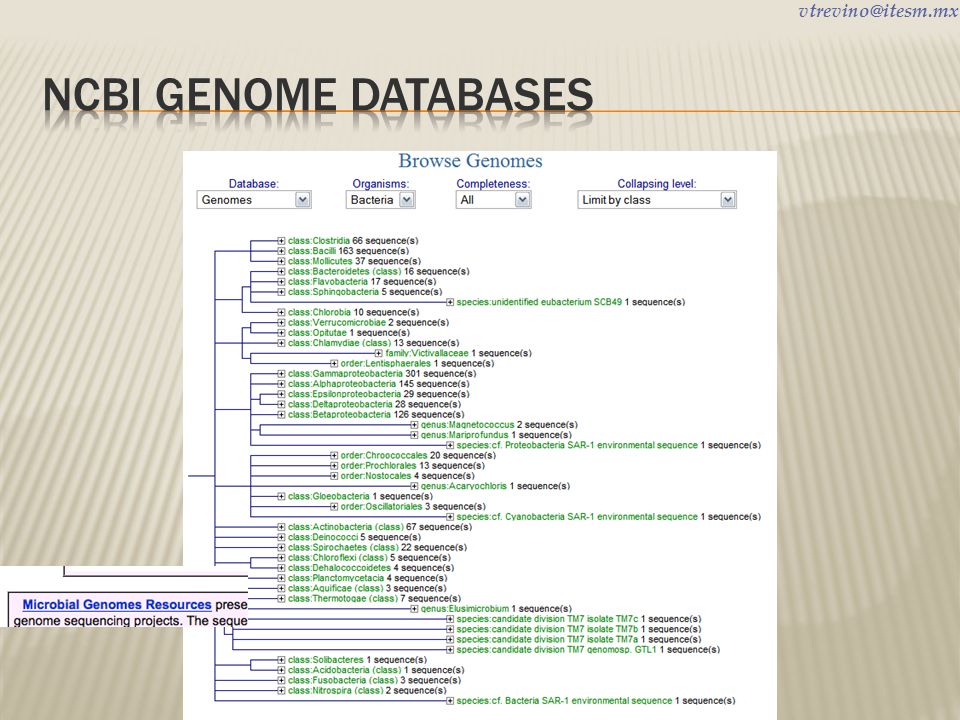Open the genus:Elusimicrobium link
Viewport: 960px width, 720px height.
point(465,609)
